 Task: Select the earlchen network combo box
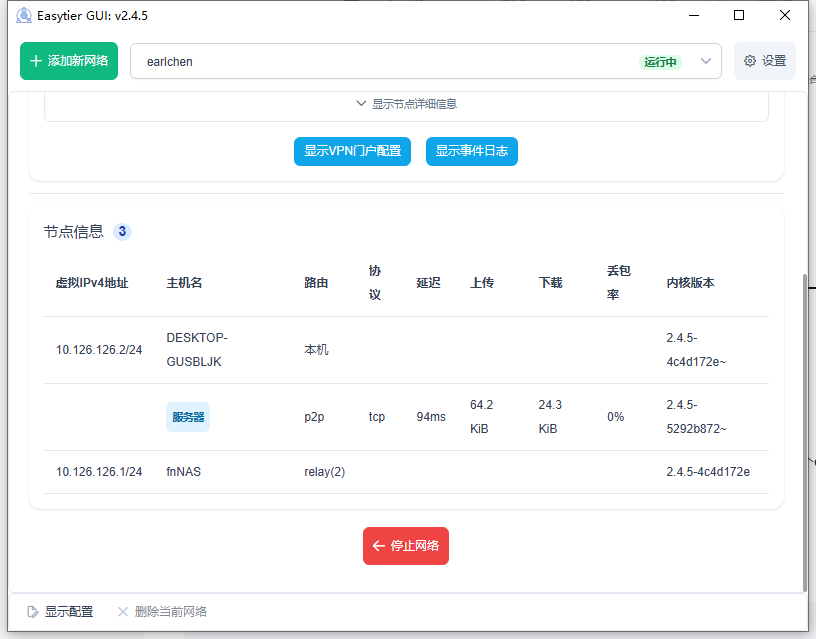click(426, 61)
